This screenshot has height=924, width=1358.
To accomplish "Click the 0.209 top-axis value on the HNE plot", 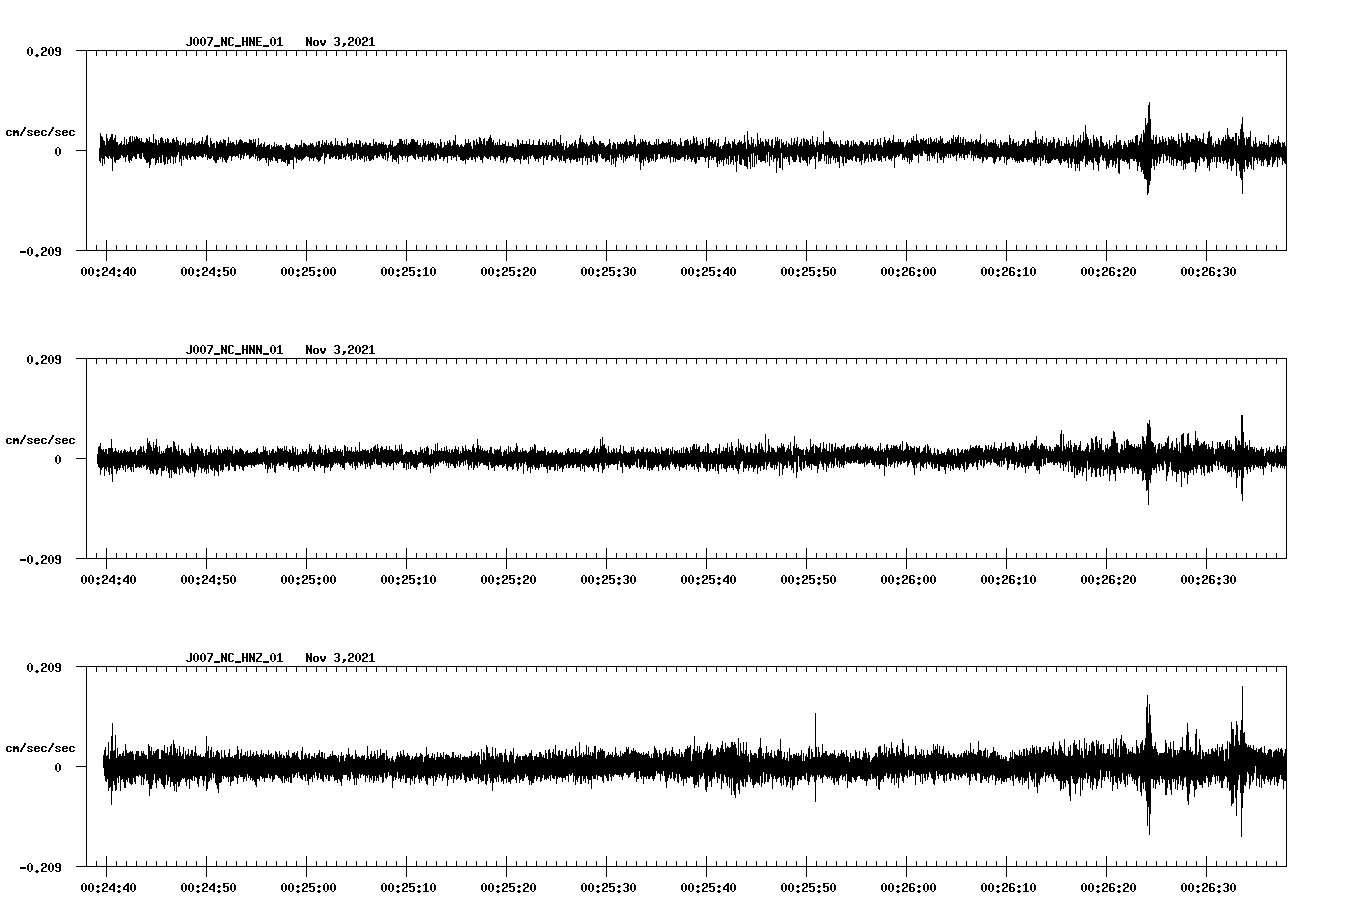I will pyautogui.click(x=43, y=51).
